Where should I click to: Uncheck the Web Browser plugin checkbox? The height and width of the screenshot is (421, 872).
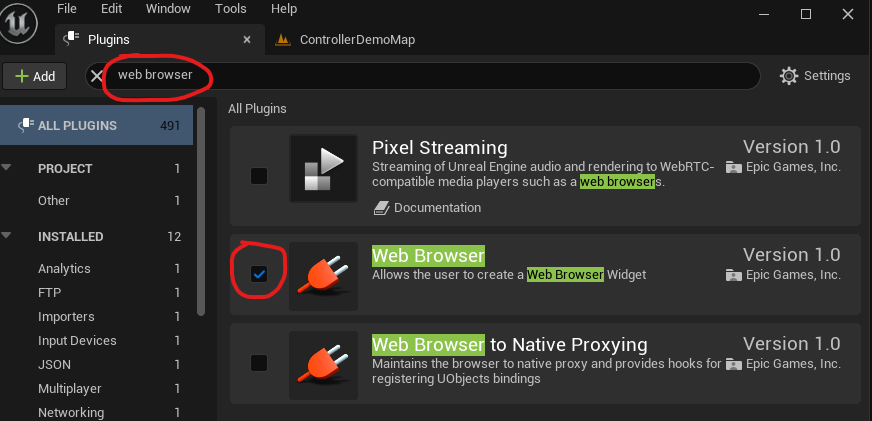[259, 274]
